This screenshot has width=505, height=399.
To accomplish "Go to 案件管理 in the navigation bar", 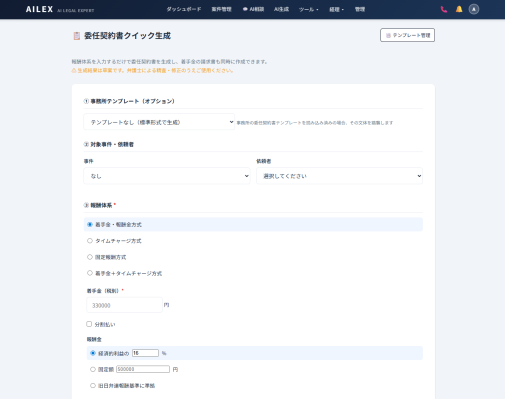I will pyautogui.click(x=221, y=9).
